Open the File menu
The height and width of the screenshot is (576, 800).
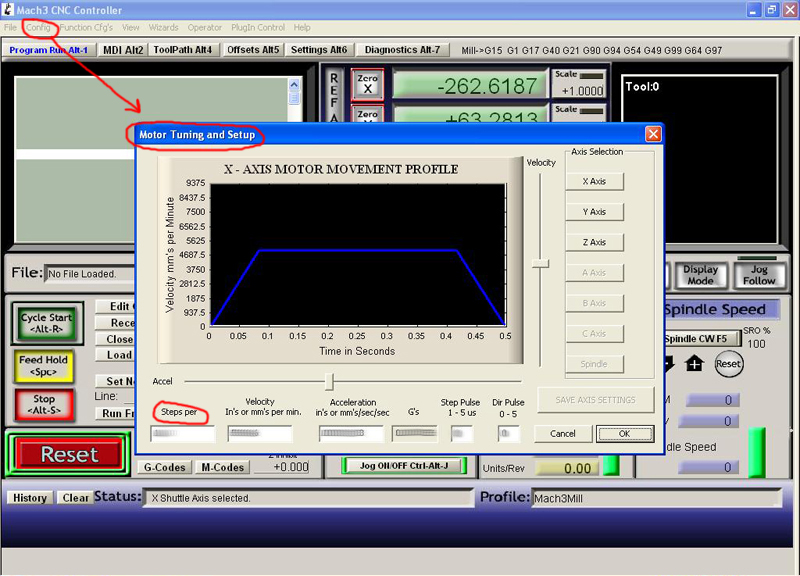tap(10, 28)
